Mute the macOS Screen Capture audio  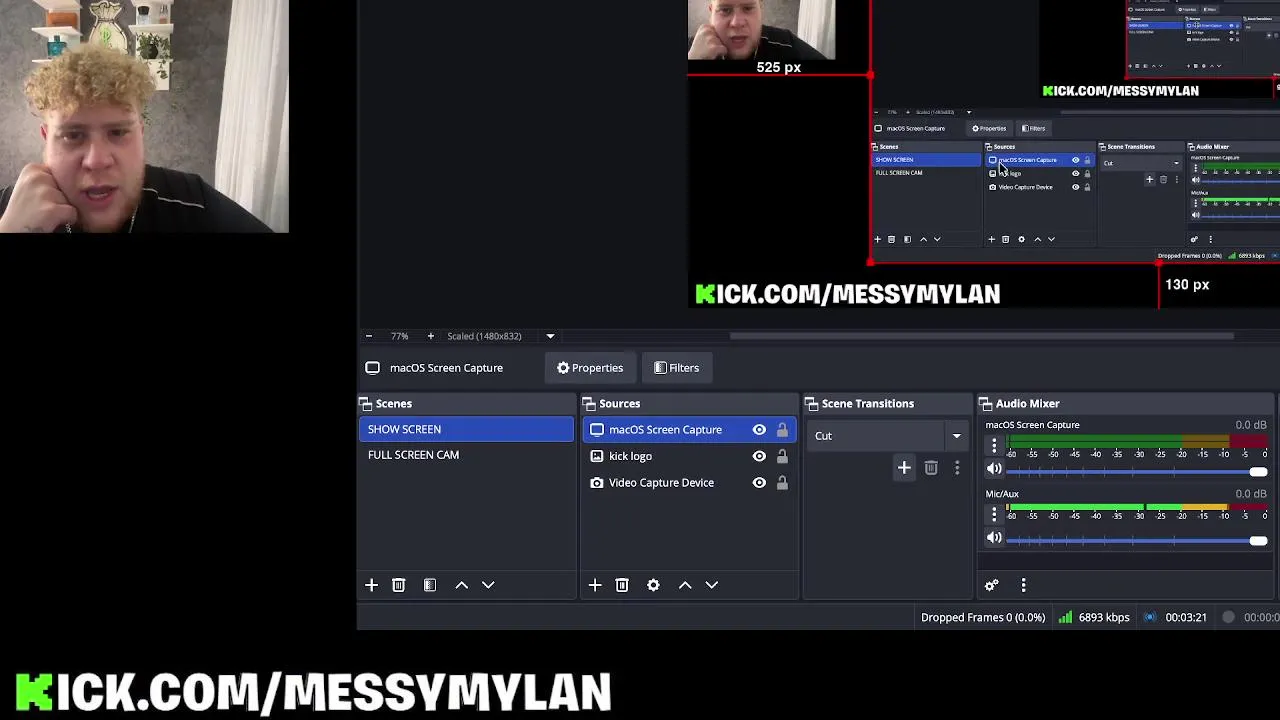point(994,469)
